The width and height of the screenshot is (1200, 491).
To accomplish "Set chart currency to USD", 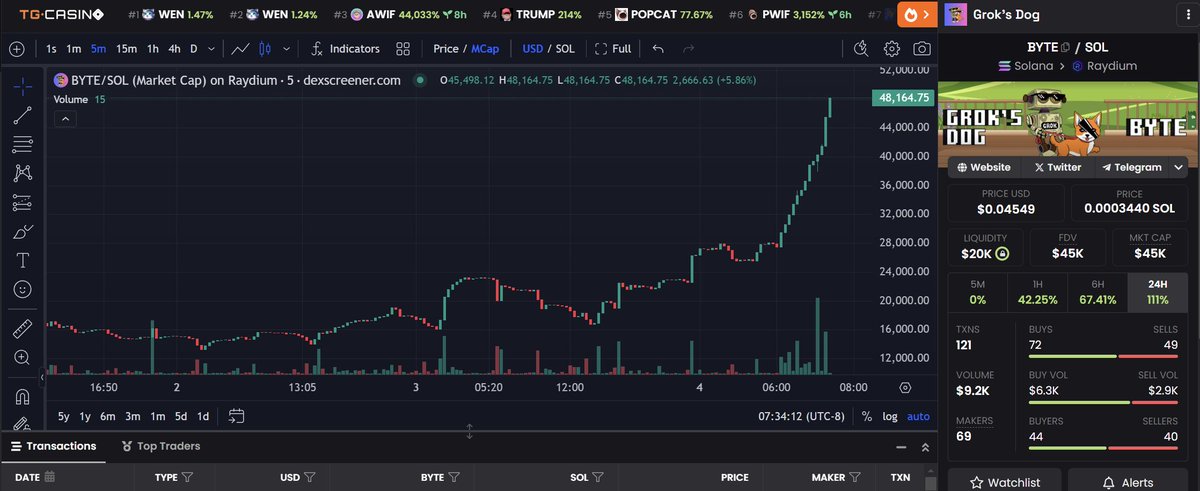I will tap(533, 48).
